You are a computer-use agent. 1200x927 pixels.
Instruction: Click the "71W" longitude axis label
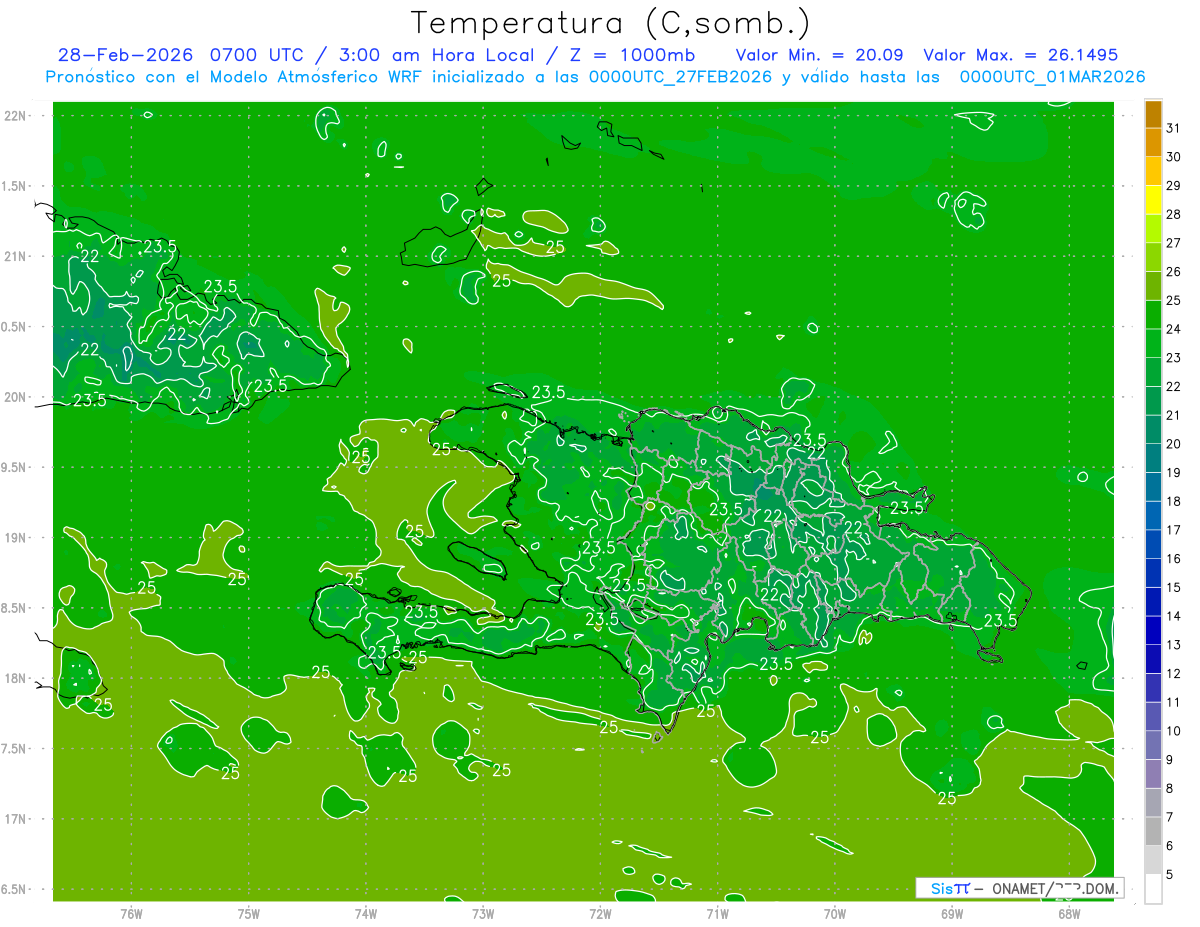coord(717,913)
